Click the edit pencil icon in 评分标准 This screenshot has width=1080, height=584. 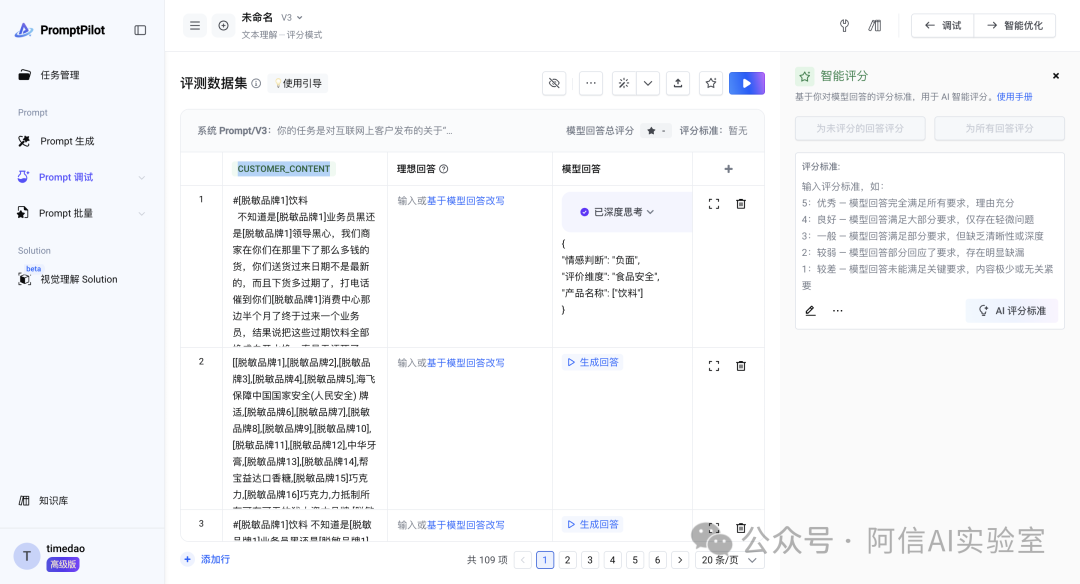811,311
